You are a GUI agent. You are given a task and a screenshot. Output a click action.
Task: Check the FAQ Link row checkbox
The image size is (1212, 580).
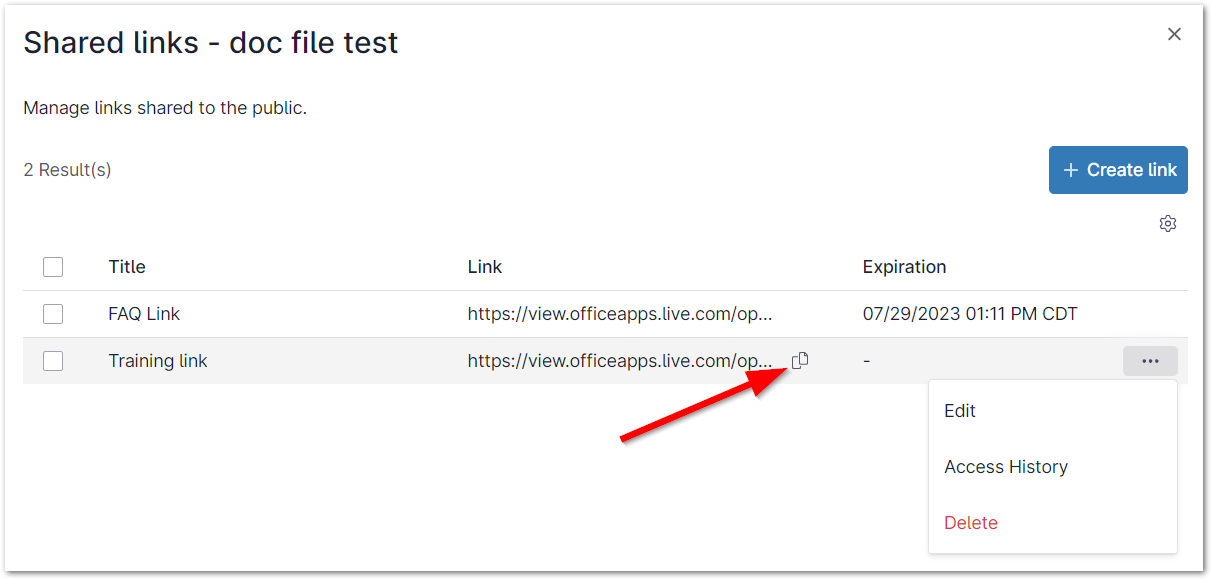tap(53, 314)
